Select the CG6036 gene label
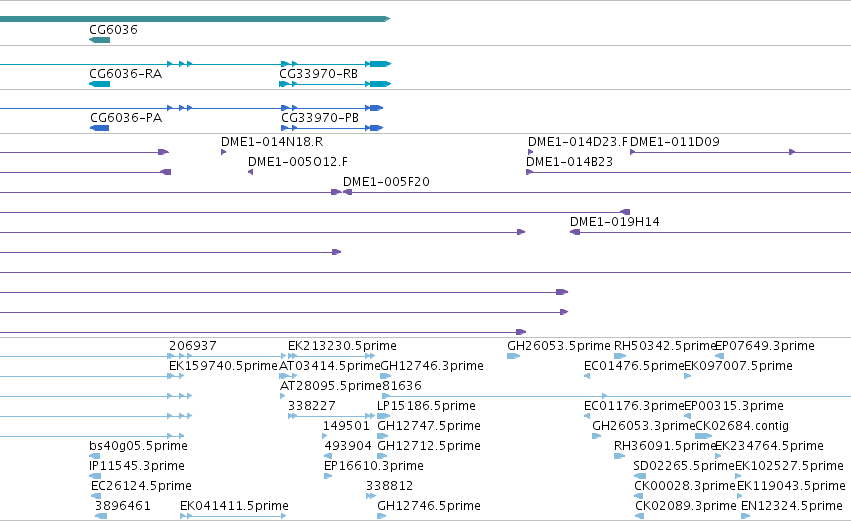This screenshot has width=851, height=521. (113, 30)
